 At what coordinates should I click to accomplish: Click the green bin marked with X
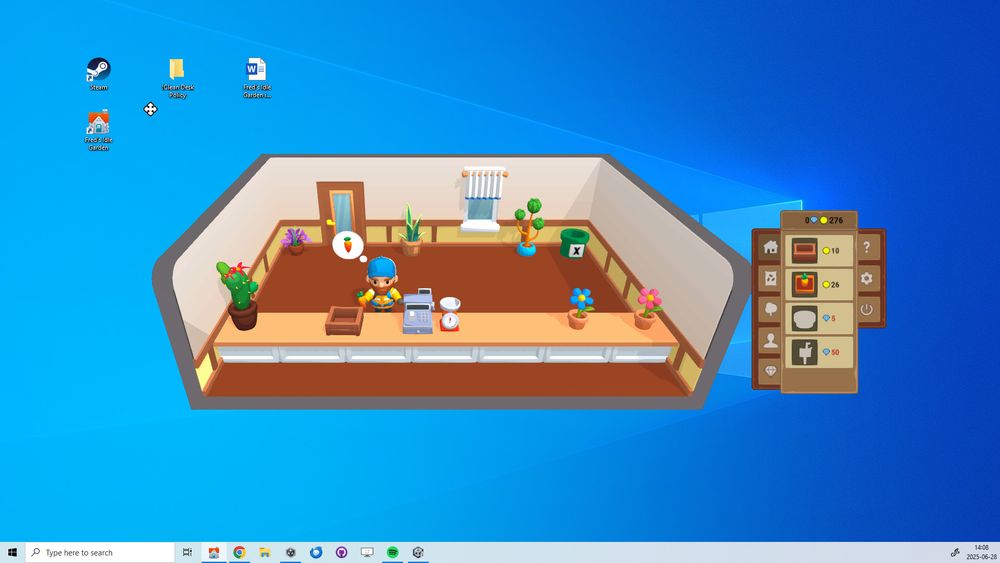pos(574,244)
